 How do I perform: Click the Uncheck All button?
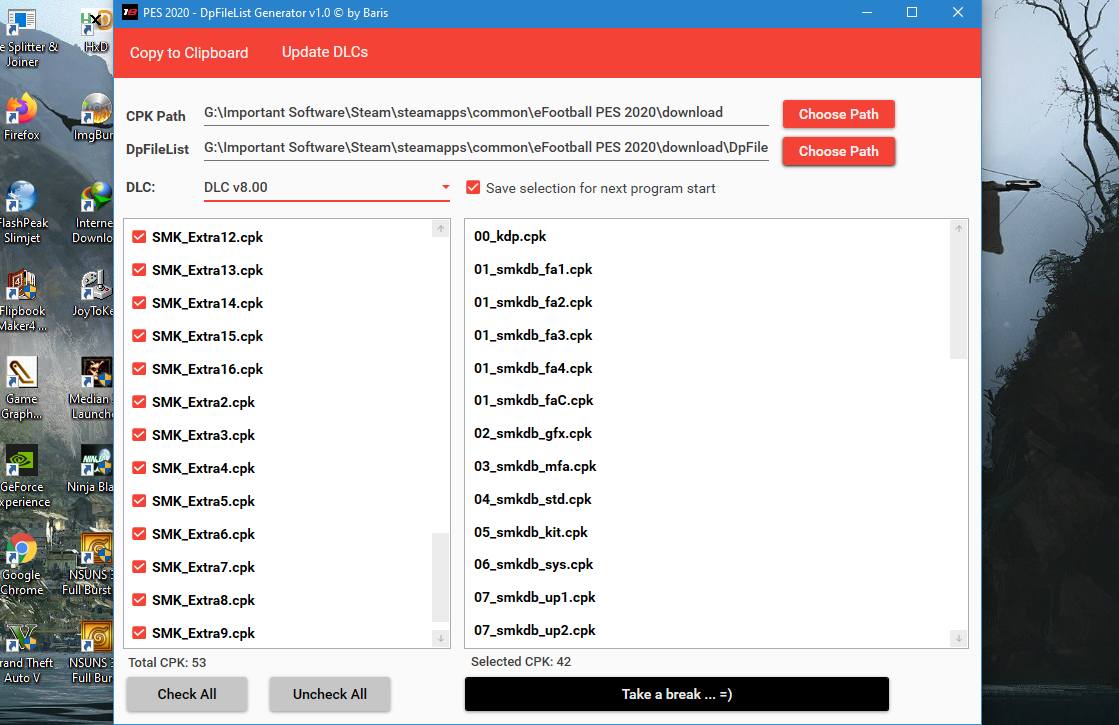point(330,694)
